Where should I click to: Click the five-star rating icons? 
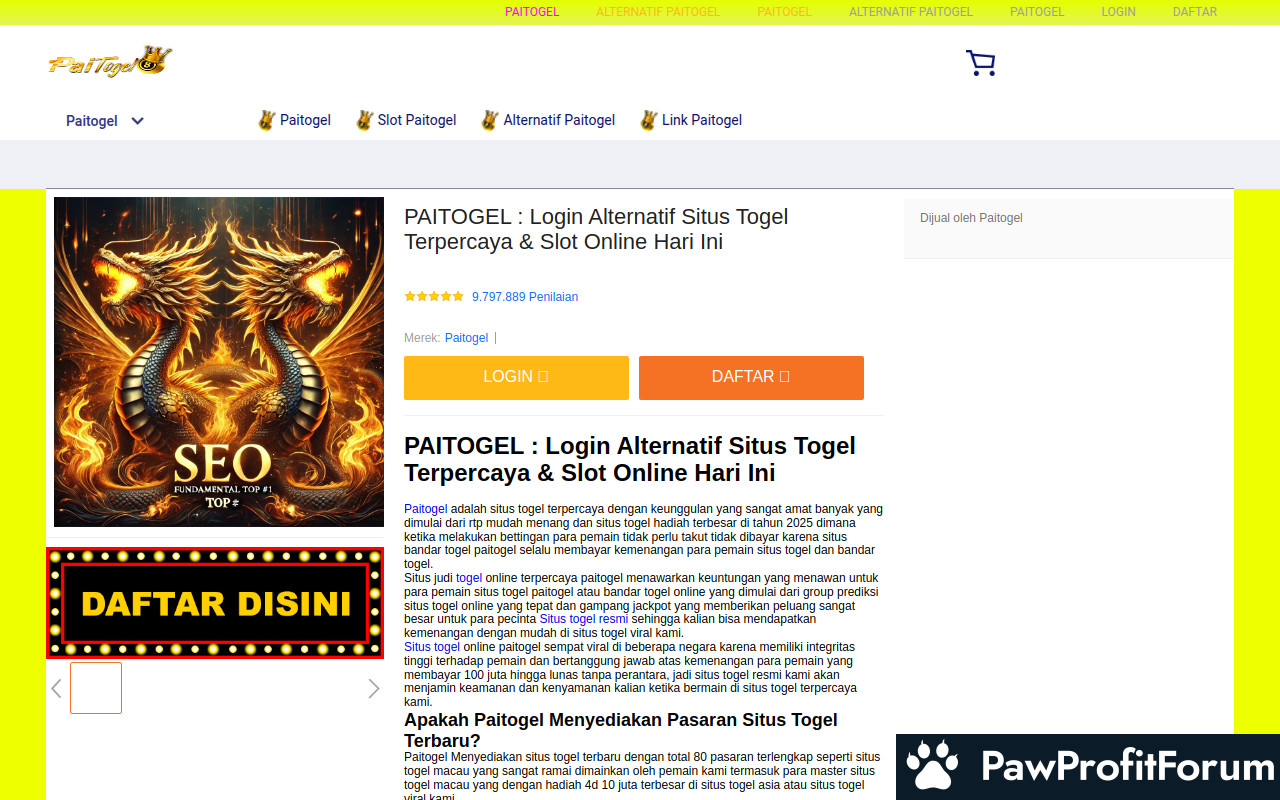434,296
